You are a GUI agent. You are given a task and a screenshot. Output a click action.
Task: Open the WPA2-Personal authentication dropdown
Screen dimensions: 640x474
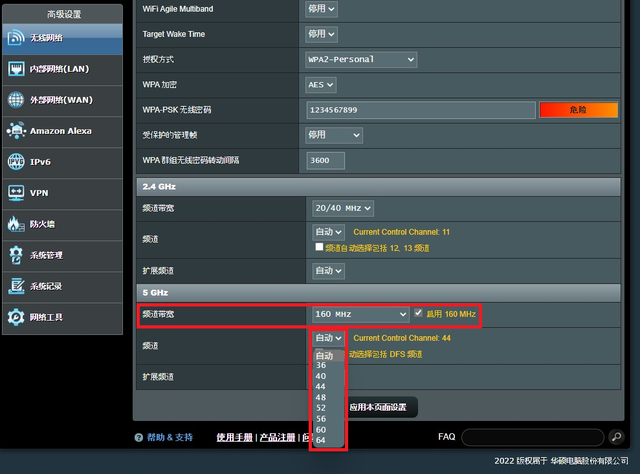[x=361, y=60]
